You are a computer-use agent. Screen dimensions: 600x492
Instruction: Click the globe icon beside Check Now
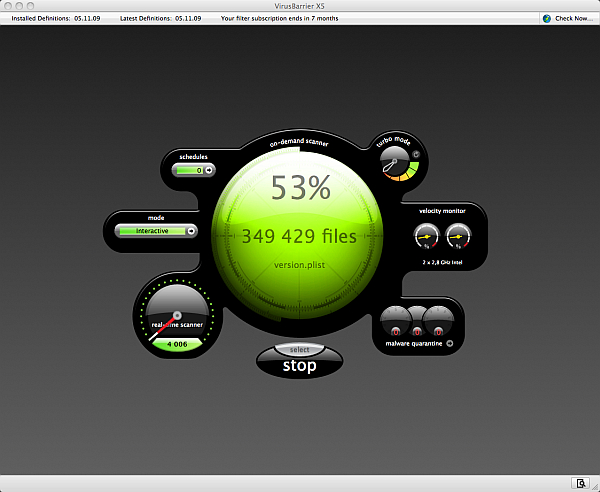point(547,18)
